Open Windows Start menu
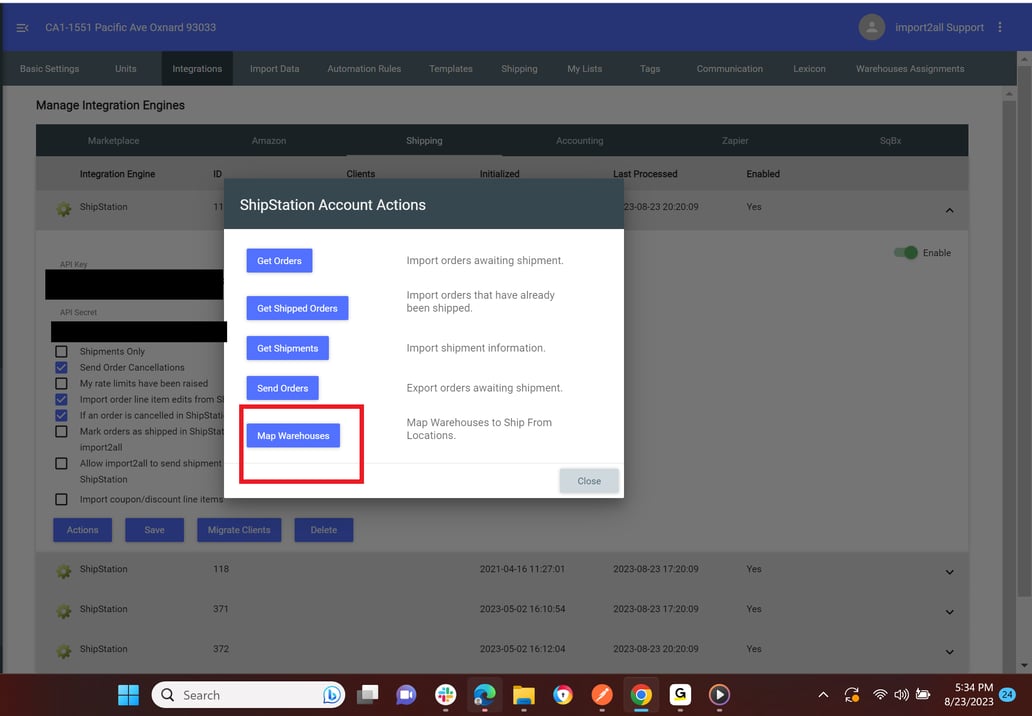 128,695
